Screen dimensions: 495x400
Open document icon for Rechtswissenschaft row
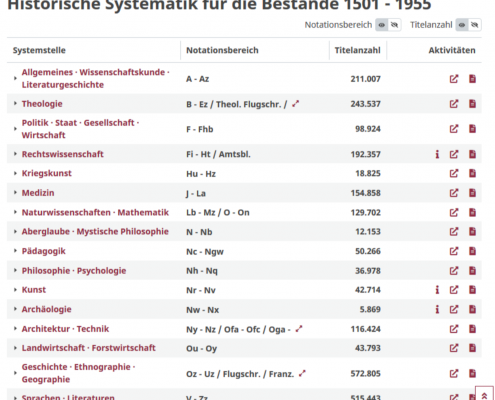tap(472, 154)
